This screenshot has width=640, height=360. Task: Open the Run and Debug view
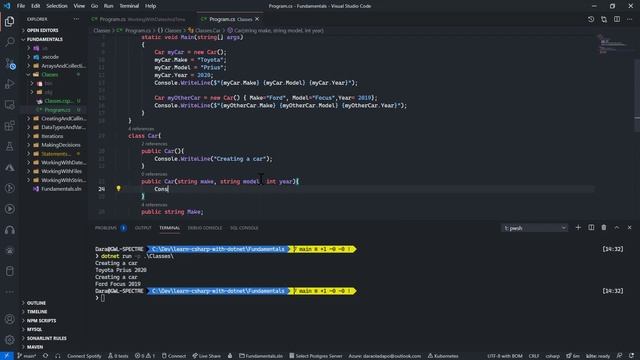9,84
